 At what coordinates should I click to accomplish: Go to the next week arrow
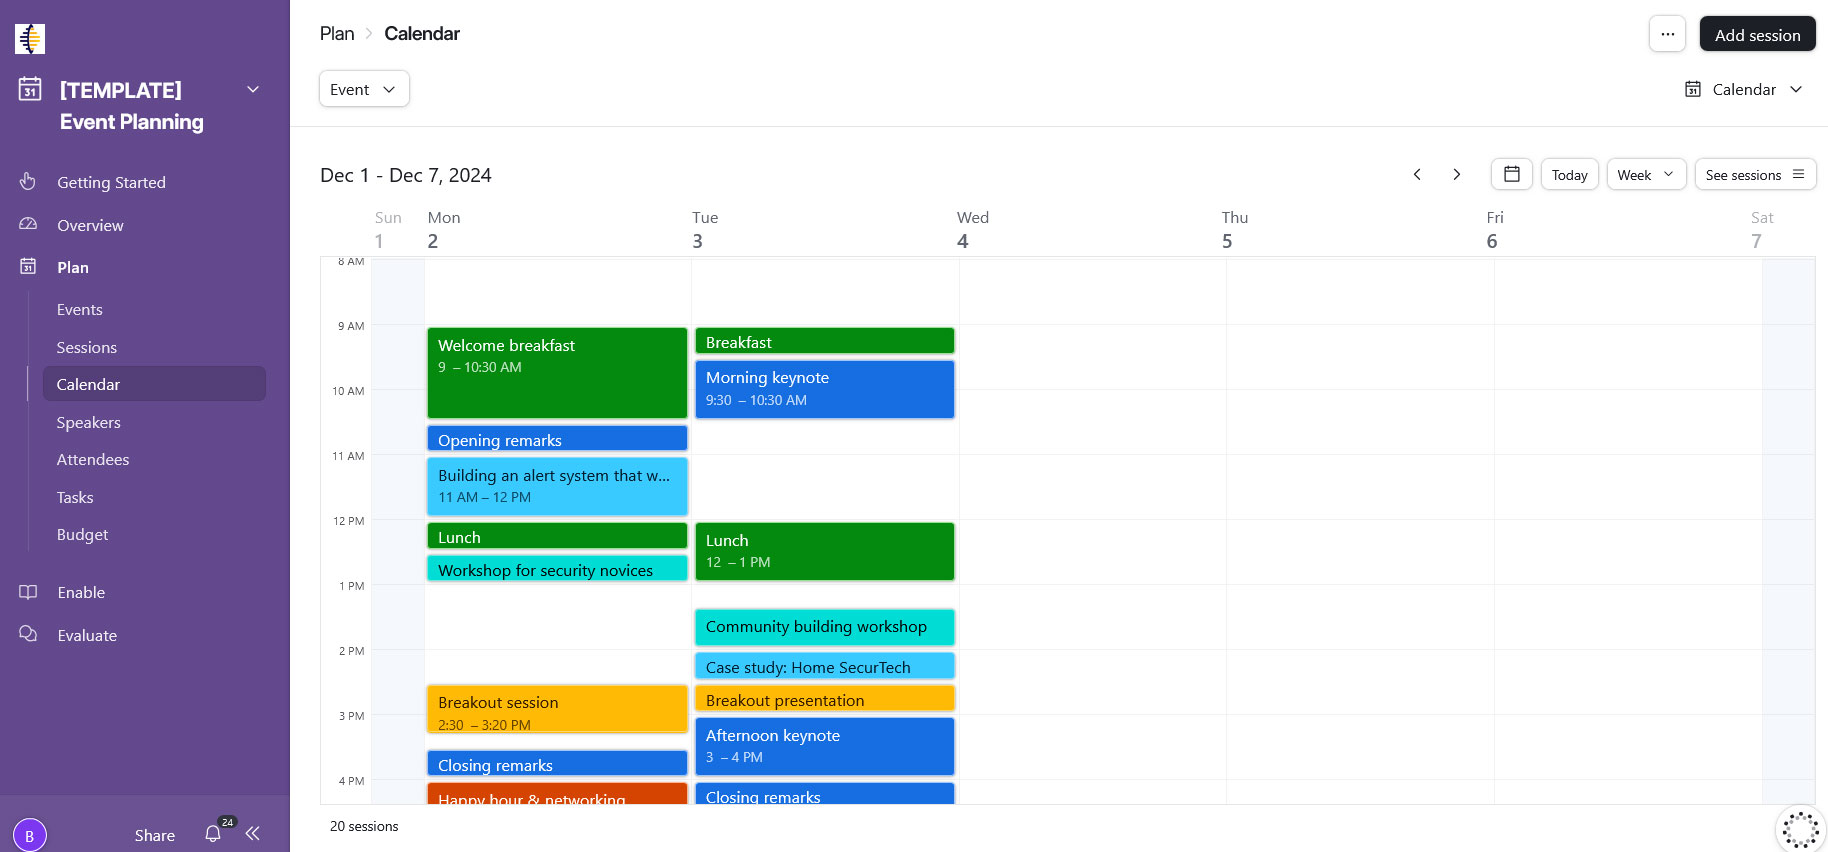pyautogui.click(x=1457, y=174)
